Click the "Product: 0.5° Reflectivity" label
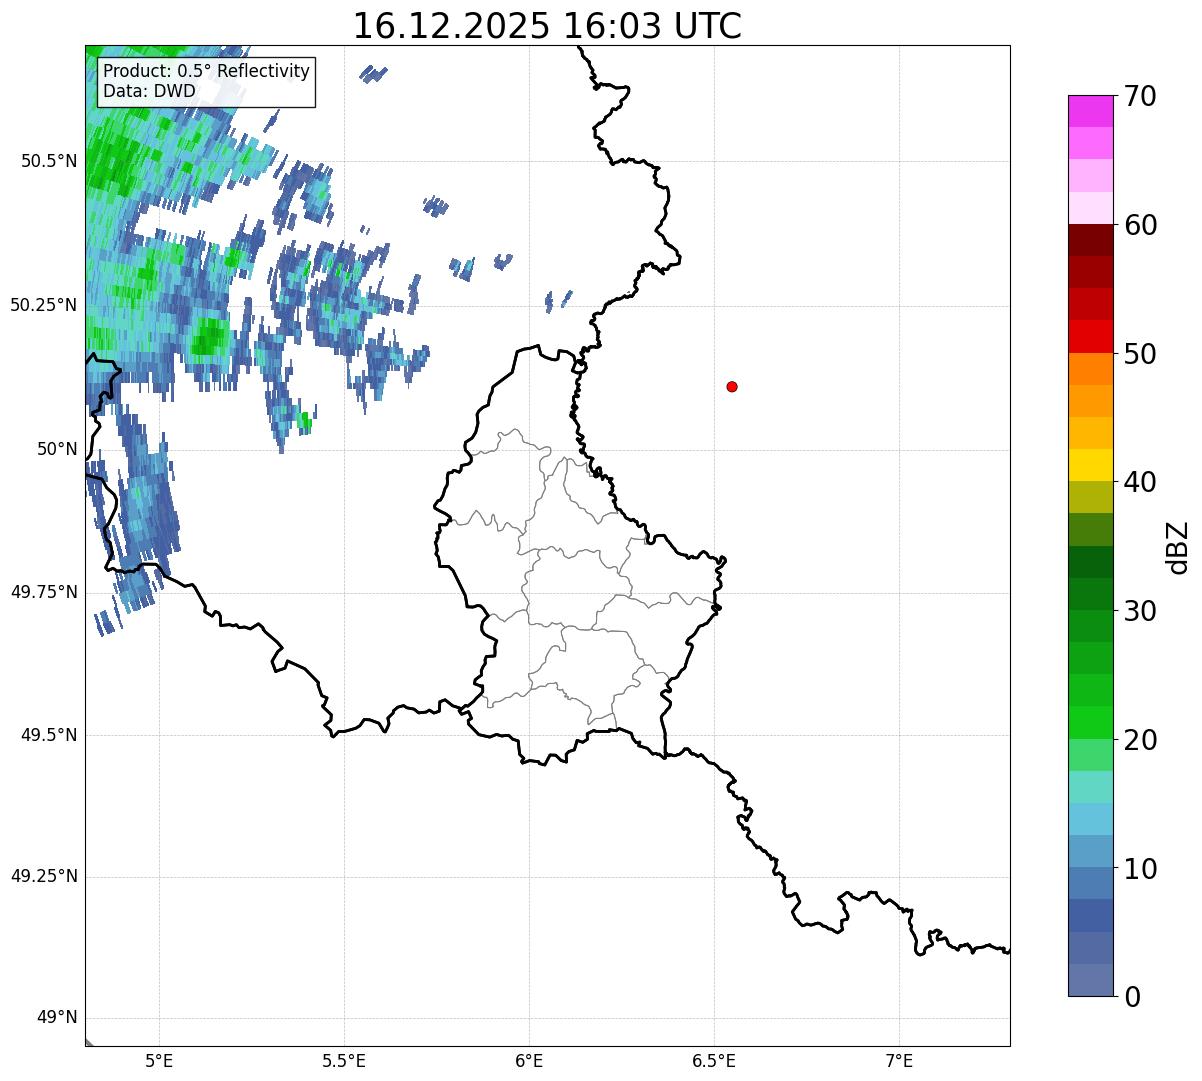This screenshot has width=1202, height=1081. [207, 72]
